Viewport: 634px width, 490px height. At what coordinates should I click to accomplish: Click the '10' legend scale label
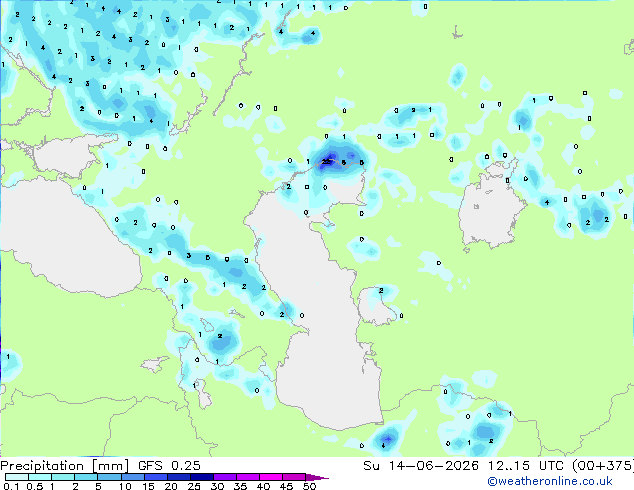click(125, 486)
